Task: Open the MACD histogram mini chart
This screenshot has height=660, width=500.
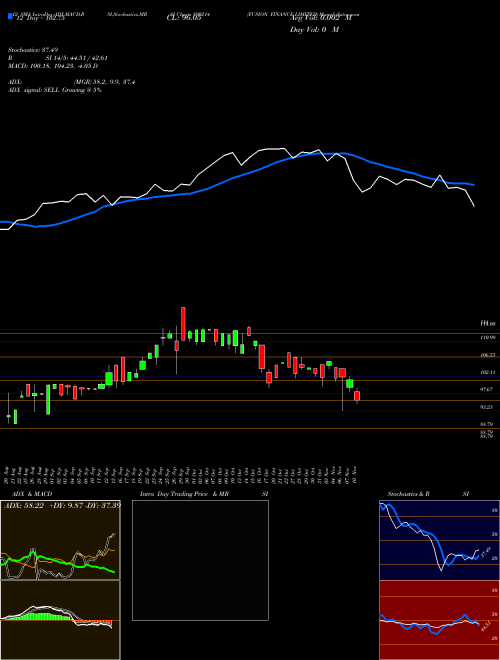Action: tap(60, 620)
